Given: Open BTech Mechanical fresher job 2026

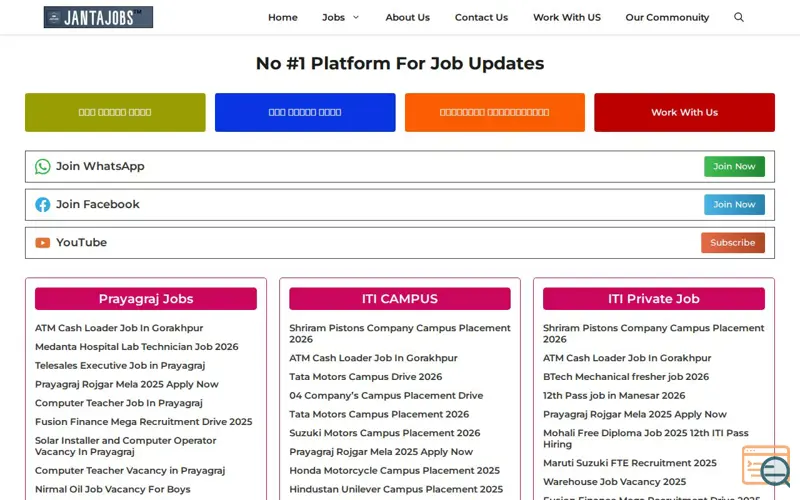Looking at the screenshot, I should pyautogui.click(x=626, y=377).
